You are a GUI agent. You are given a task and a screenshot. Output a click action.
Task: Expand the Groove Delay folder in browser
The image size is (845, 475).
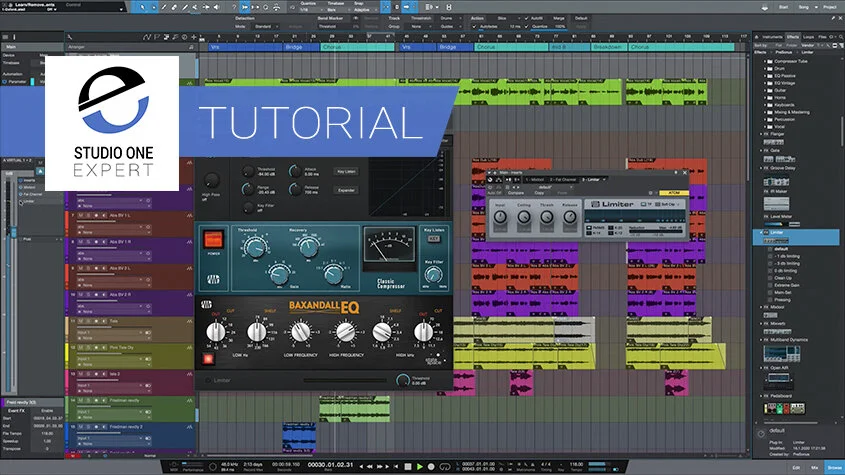pos(761,168)
